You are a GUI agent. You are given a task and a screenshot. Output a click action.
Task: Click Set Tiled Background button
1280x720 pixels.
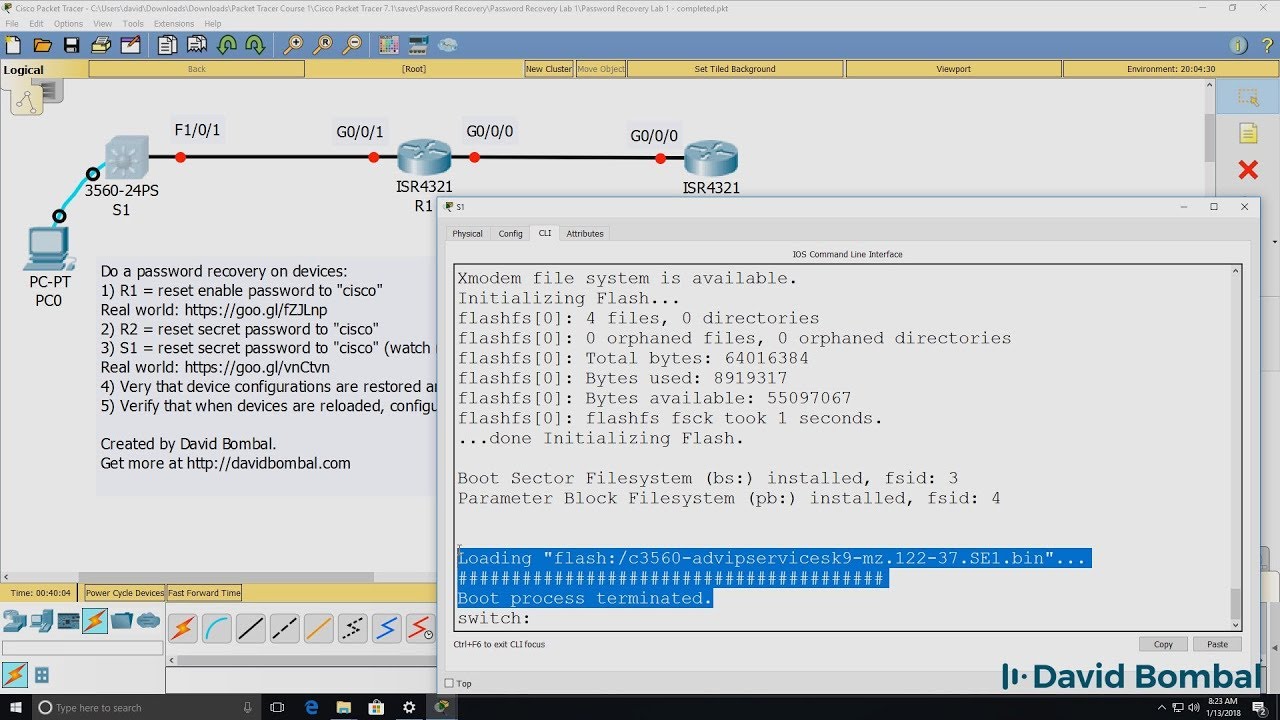pyautogui.click(x=735, y=69)
